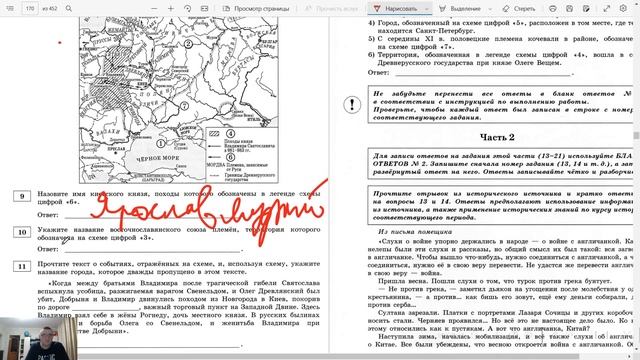Print the PDF document
640x360 pixels.
point(553,9)
